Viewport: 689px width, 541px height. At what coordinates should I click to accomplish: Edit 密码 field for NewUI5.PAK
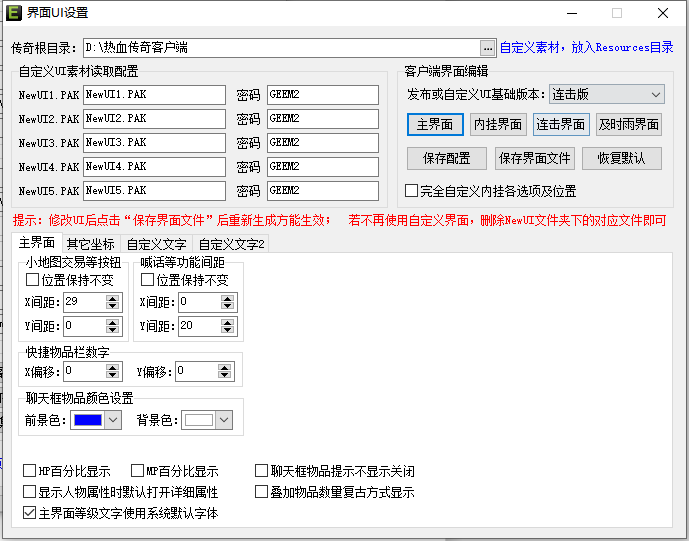pos(323,191)
